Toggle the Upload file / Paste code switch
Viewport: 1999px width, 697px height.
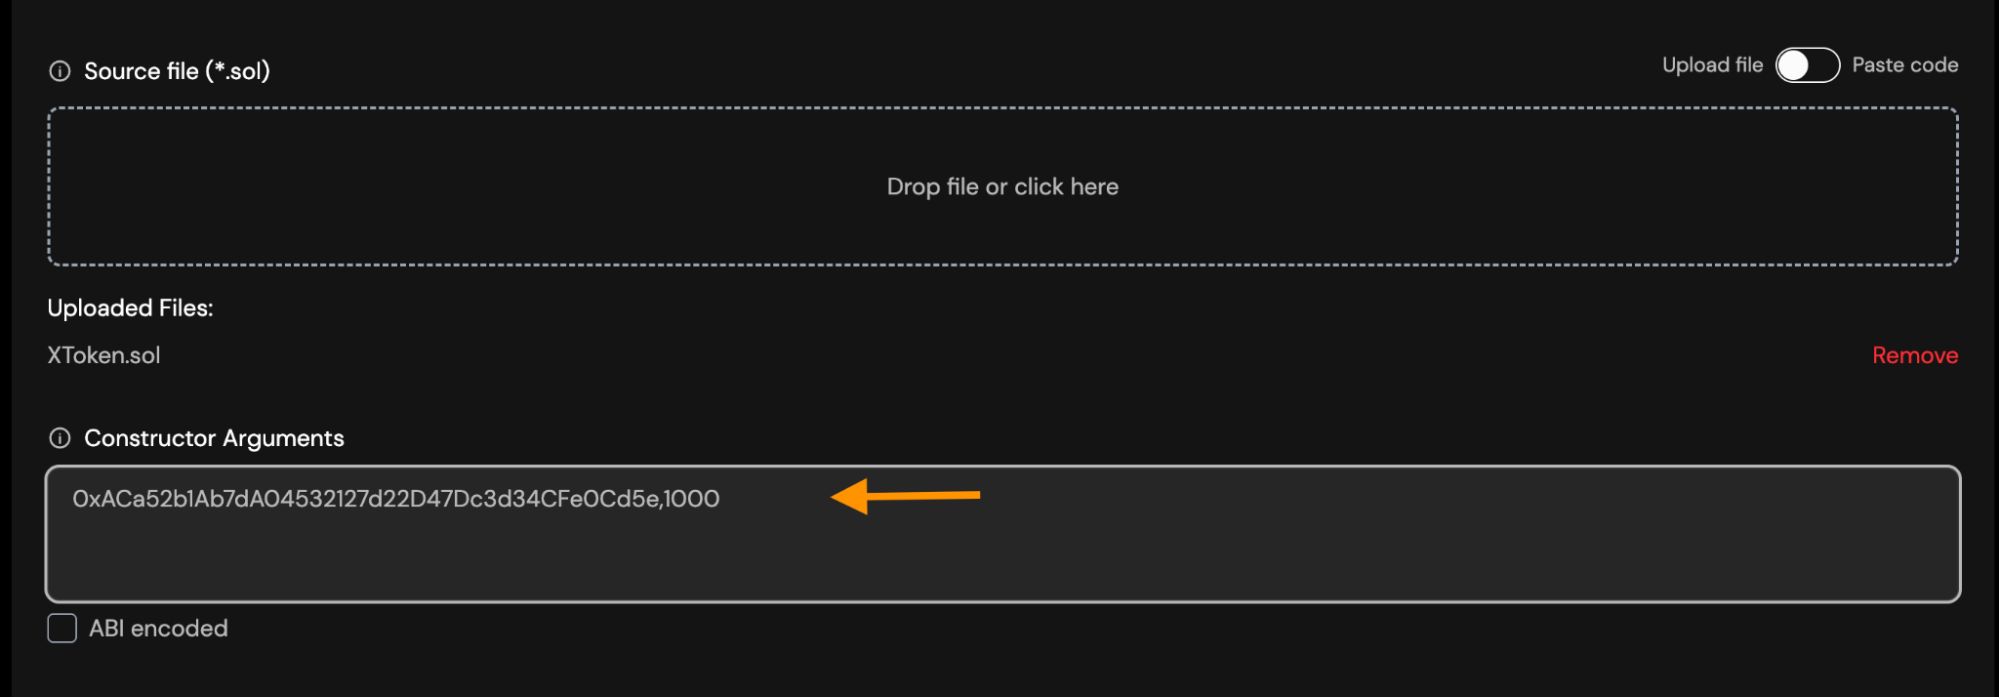pos(1807,65)
